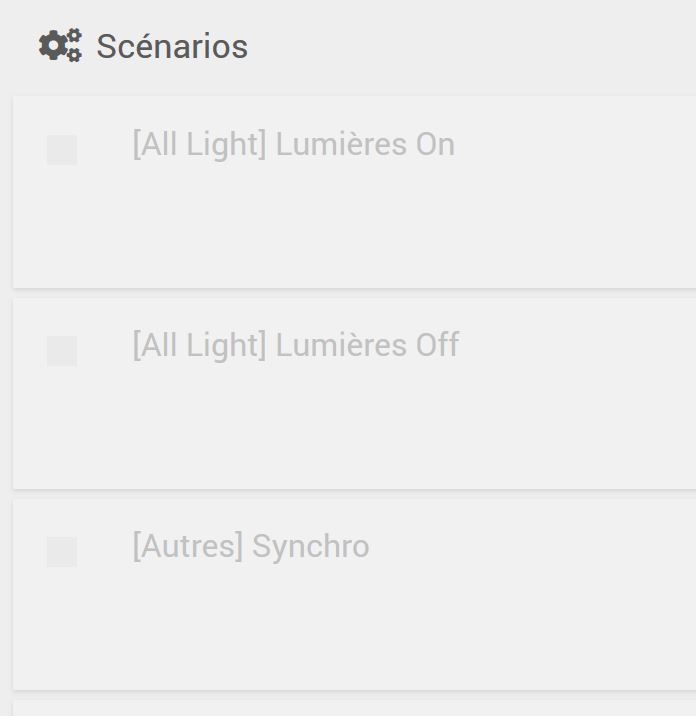Click the Synchro scenario icon square
696x716 pixels.
point(62,552)
